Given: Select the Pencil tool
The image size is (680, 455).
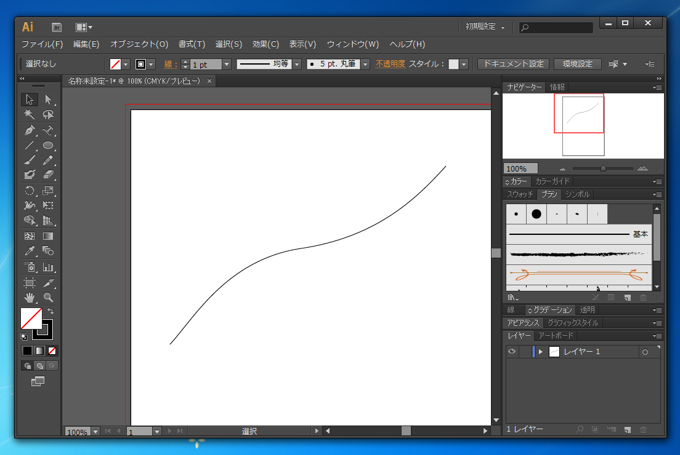Looking at the screenshot, I should coord(48,160).
